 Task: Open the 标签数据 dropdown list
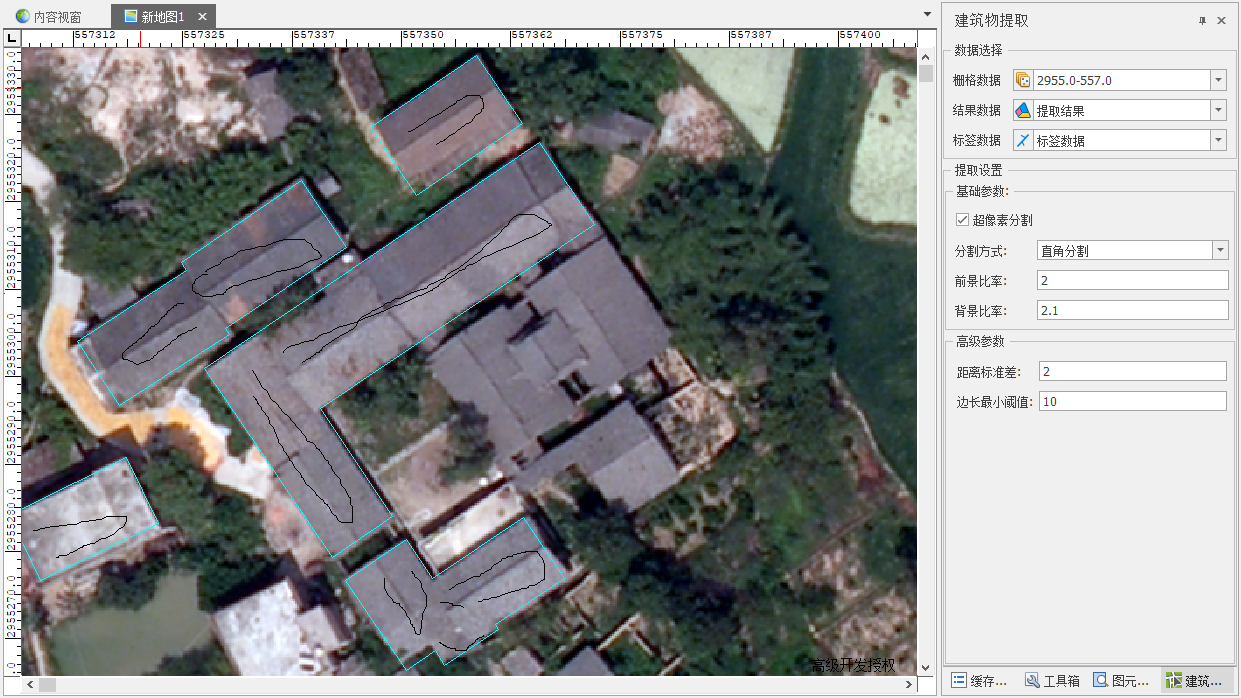point(1218,141)
